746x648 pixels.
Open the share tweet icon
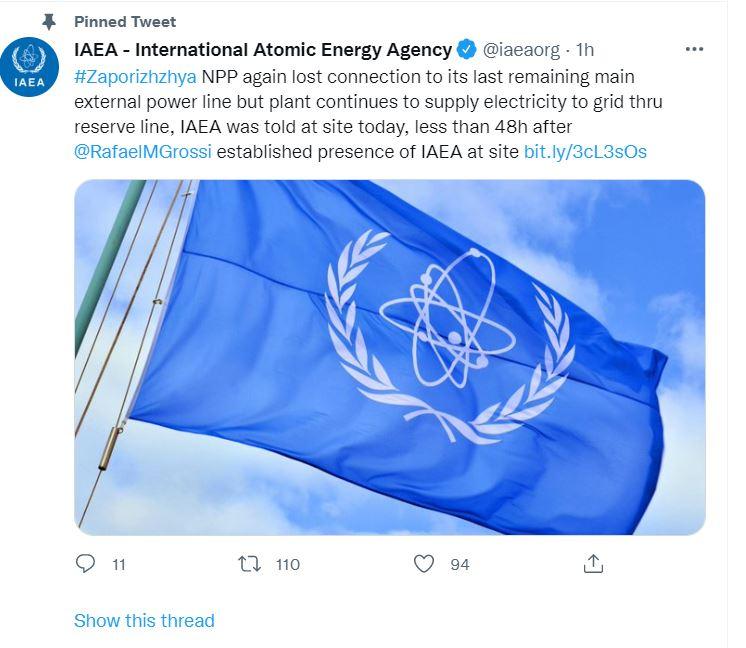(x=593, y=564)
